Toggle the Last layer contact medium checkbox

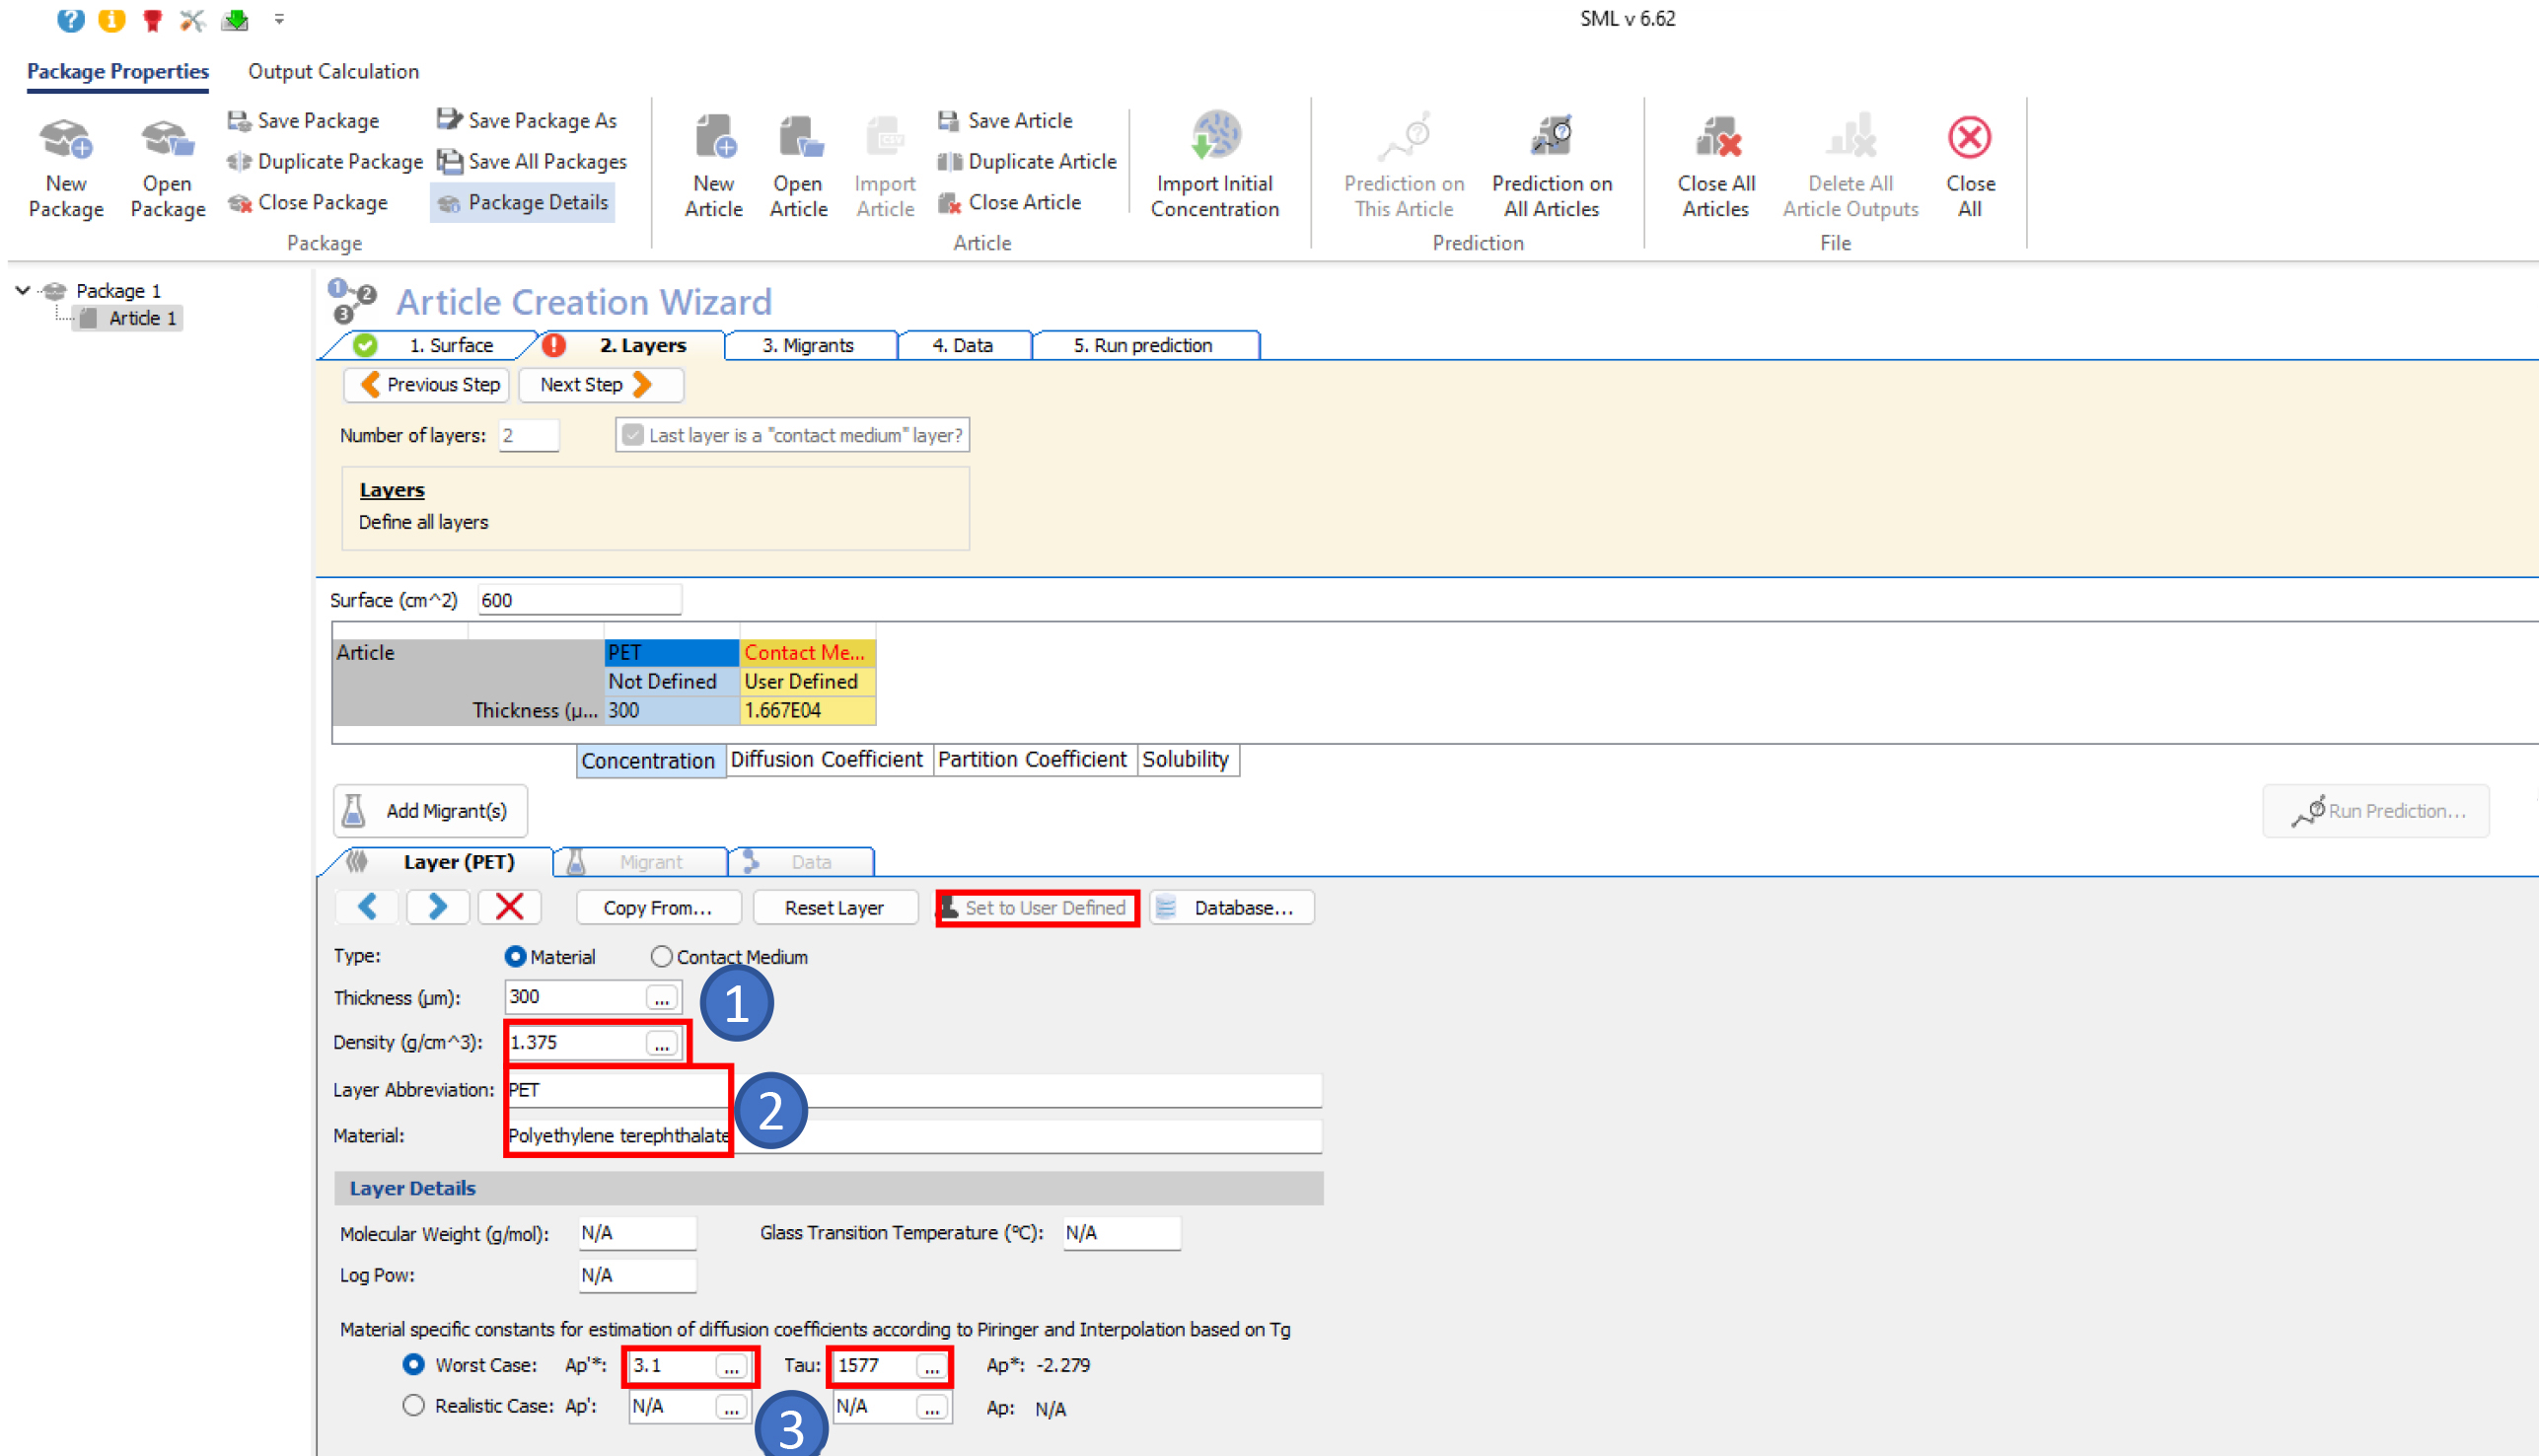click(632, 435)
